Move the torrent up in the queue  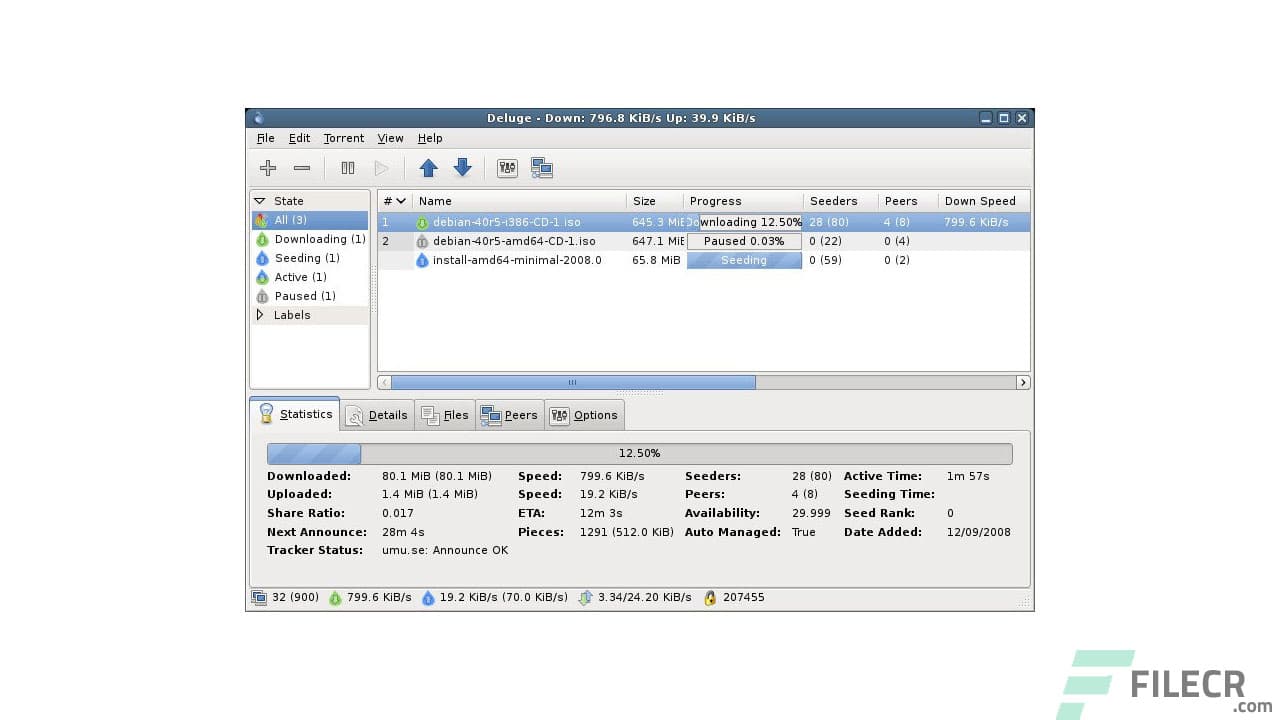(x=428, y=167)
